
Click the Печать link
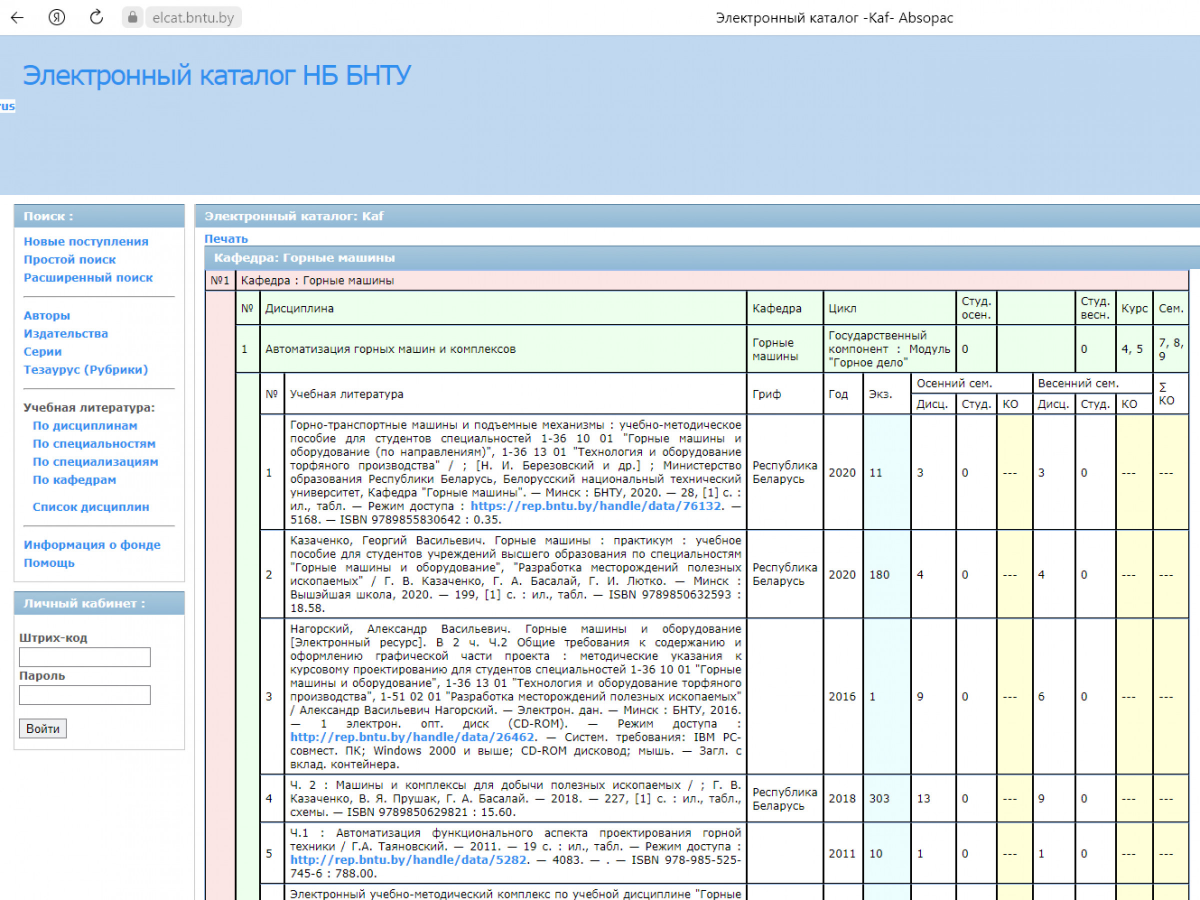click(x=226, y=238)
